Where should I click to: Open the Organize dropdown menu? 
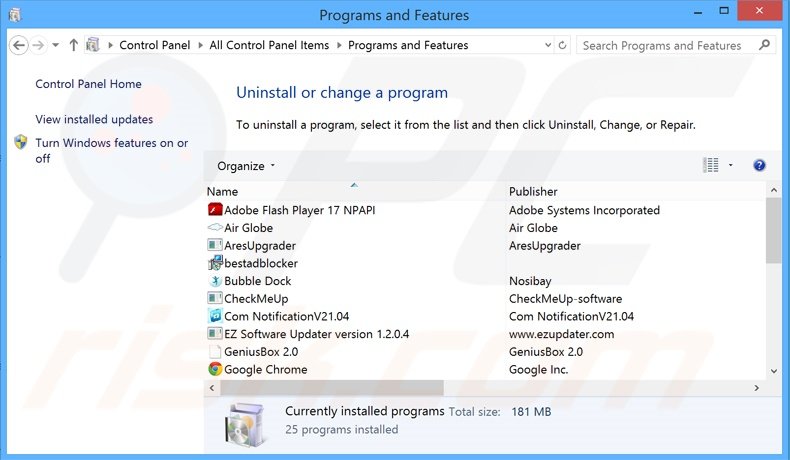[x=246, y=166]
